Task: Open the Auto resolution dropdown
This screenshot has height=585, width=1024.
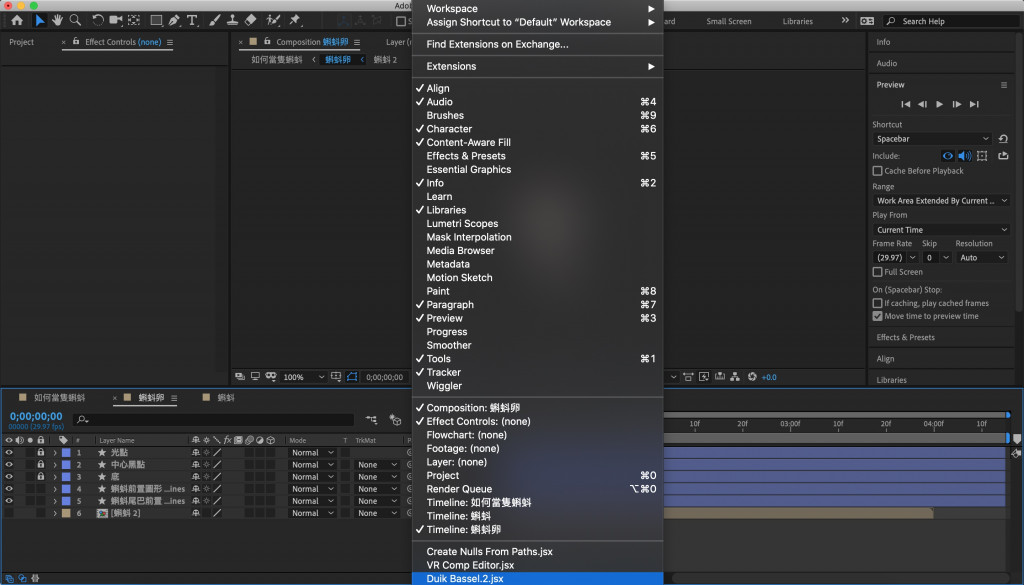Action: point(981,258)
